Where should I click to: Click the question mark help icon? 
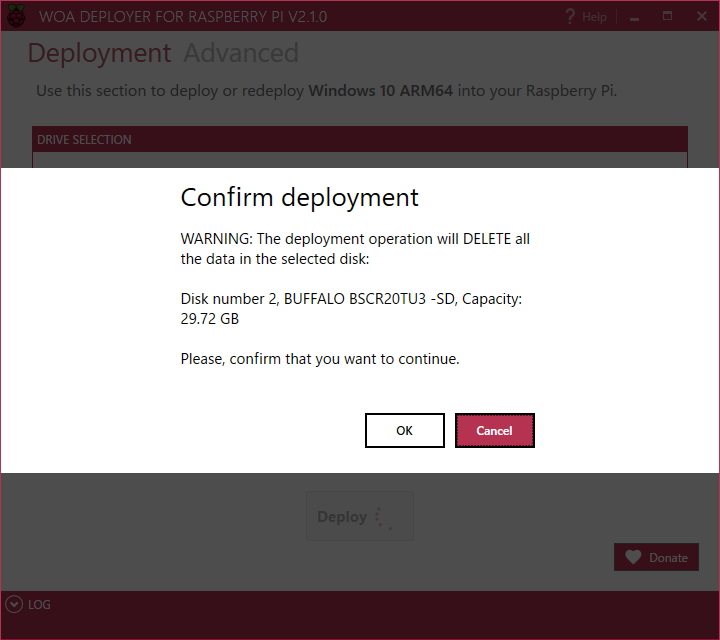[570, 17]
